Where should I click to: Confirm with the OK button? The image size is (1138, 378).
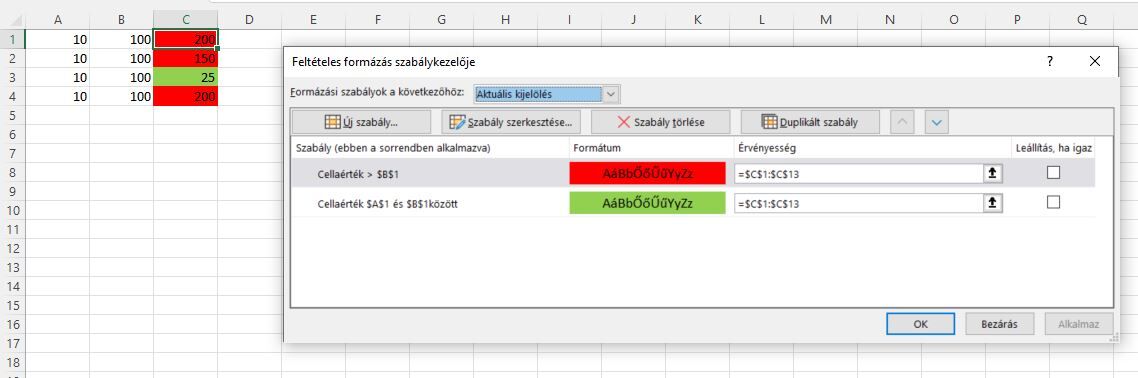point(920,324)
